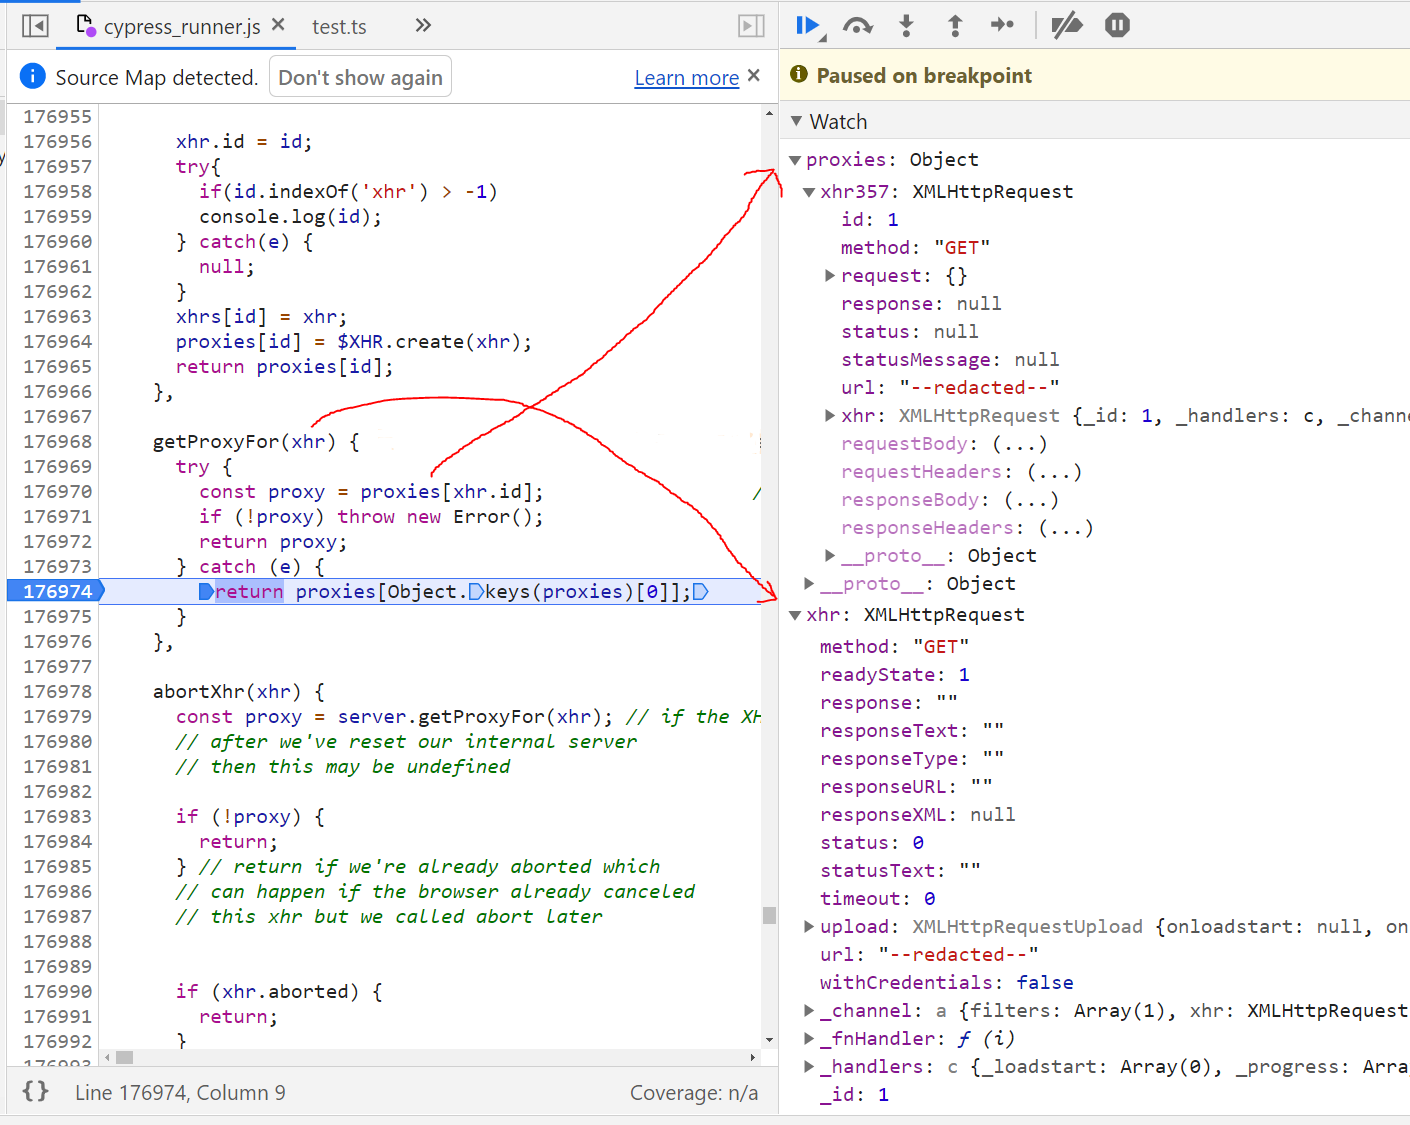
Task: Toggle the breakpoint on line 176974
Action: [55, 591]
